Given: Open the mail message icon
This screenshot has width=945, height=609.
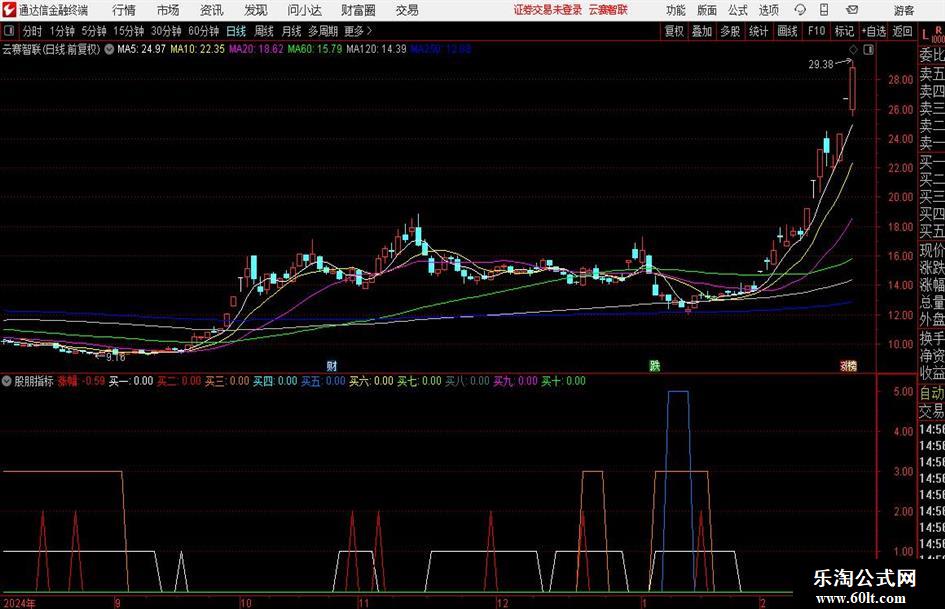Looking at the screenshot, I should tap(852, 10).
